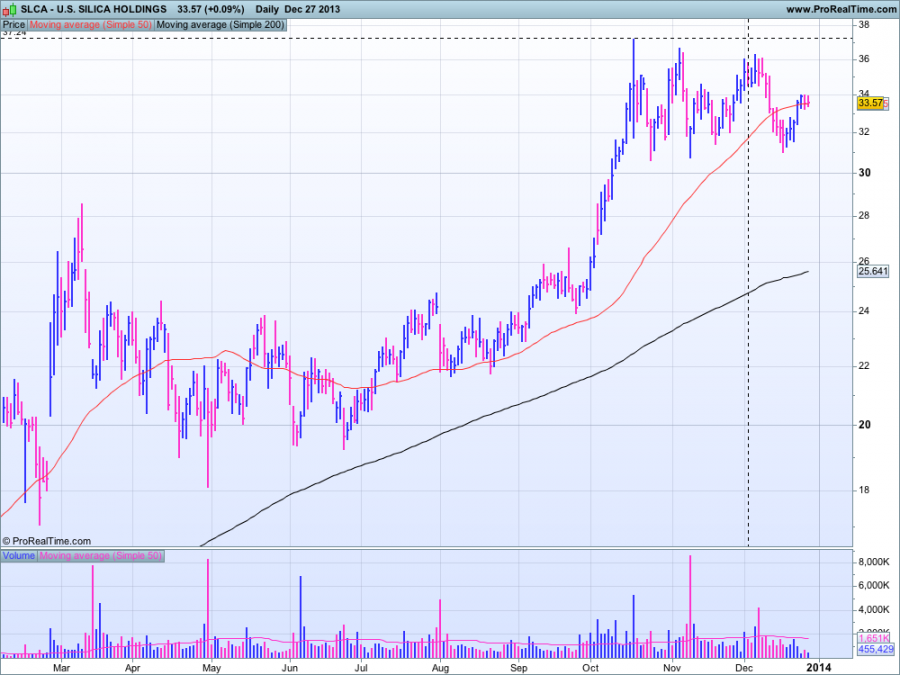Click the 22 price axis label
The height and width of the screenshot is (675, 900).
864,366
